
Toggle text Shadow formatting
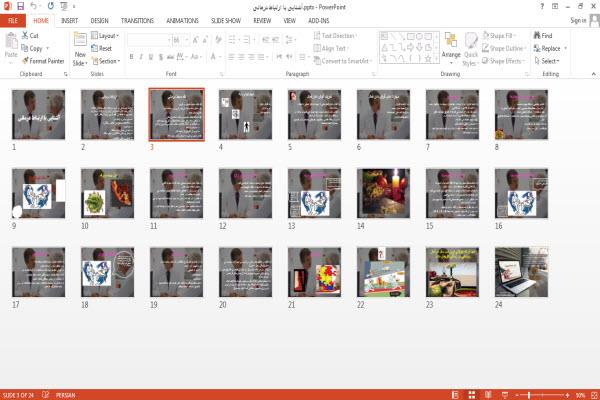pos(161,57)
